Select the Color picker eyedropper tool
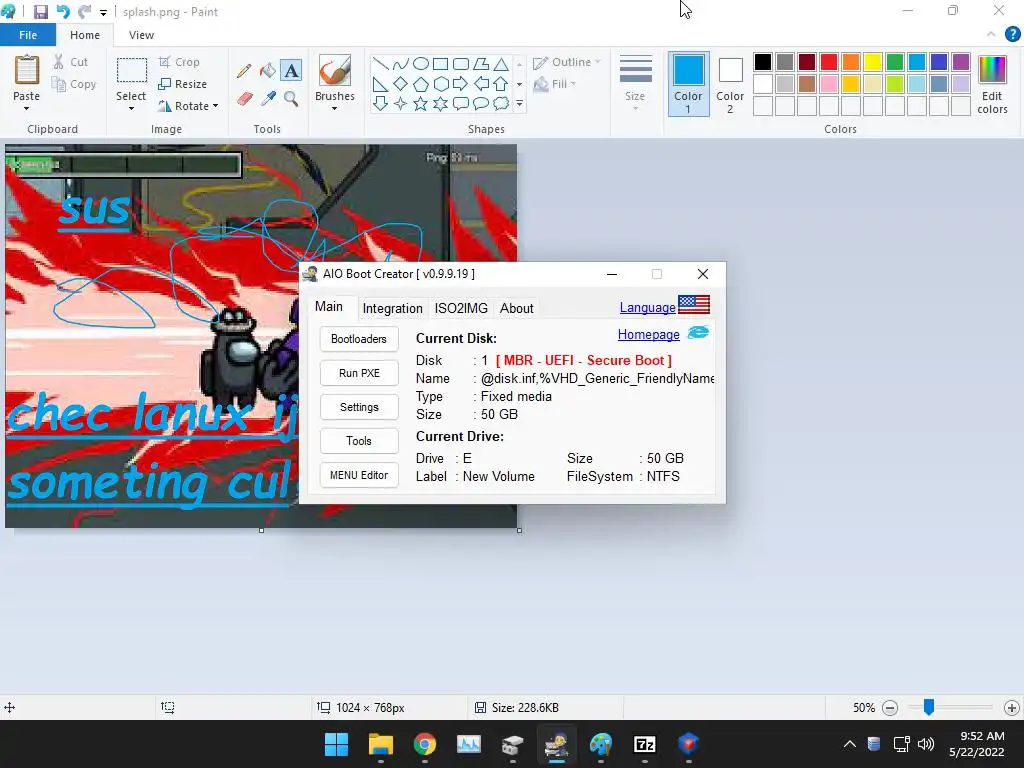Screen dimensions: 1024x768 pos(268,99)
